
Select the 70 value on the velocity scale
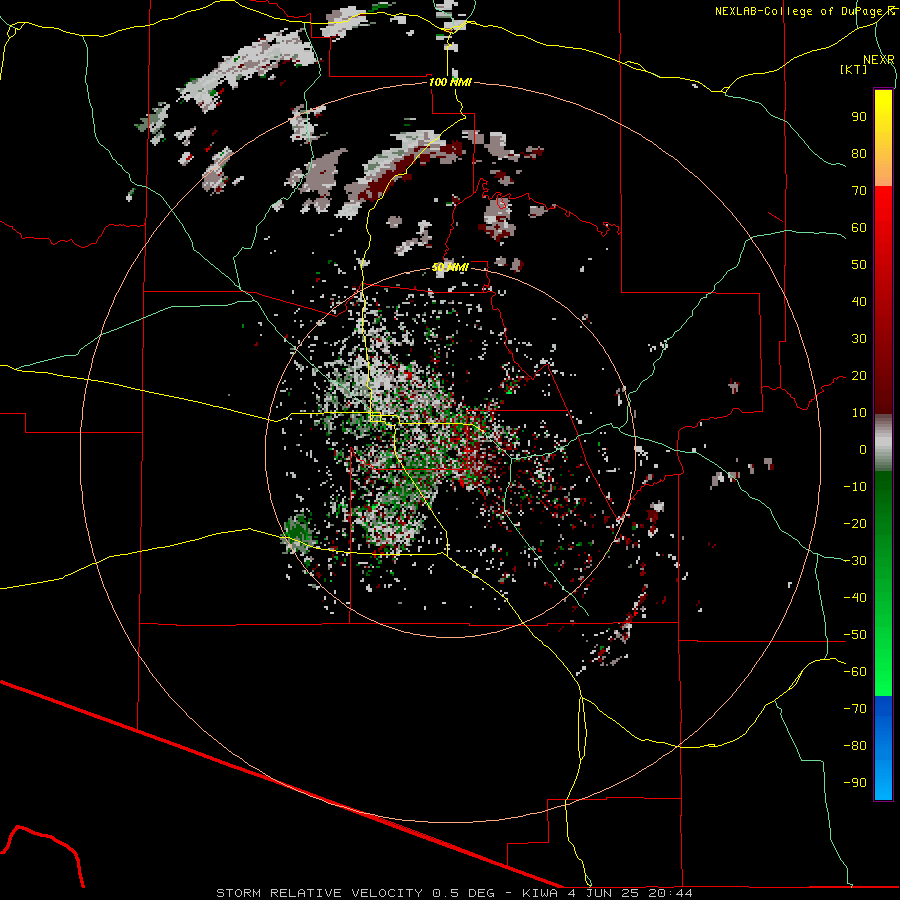pyautogui.click(x=859, y=191)
